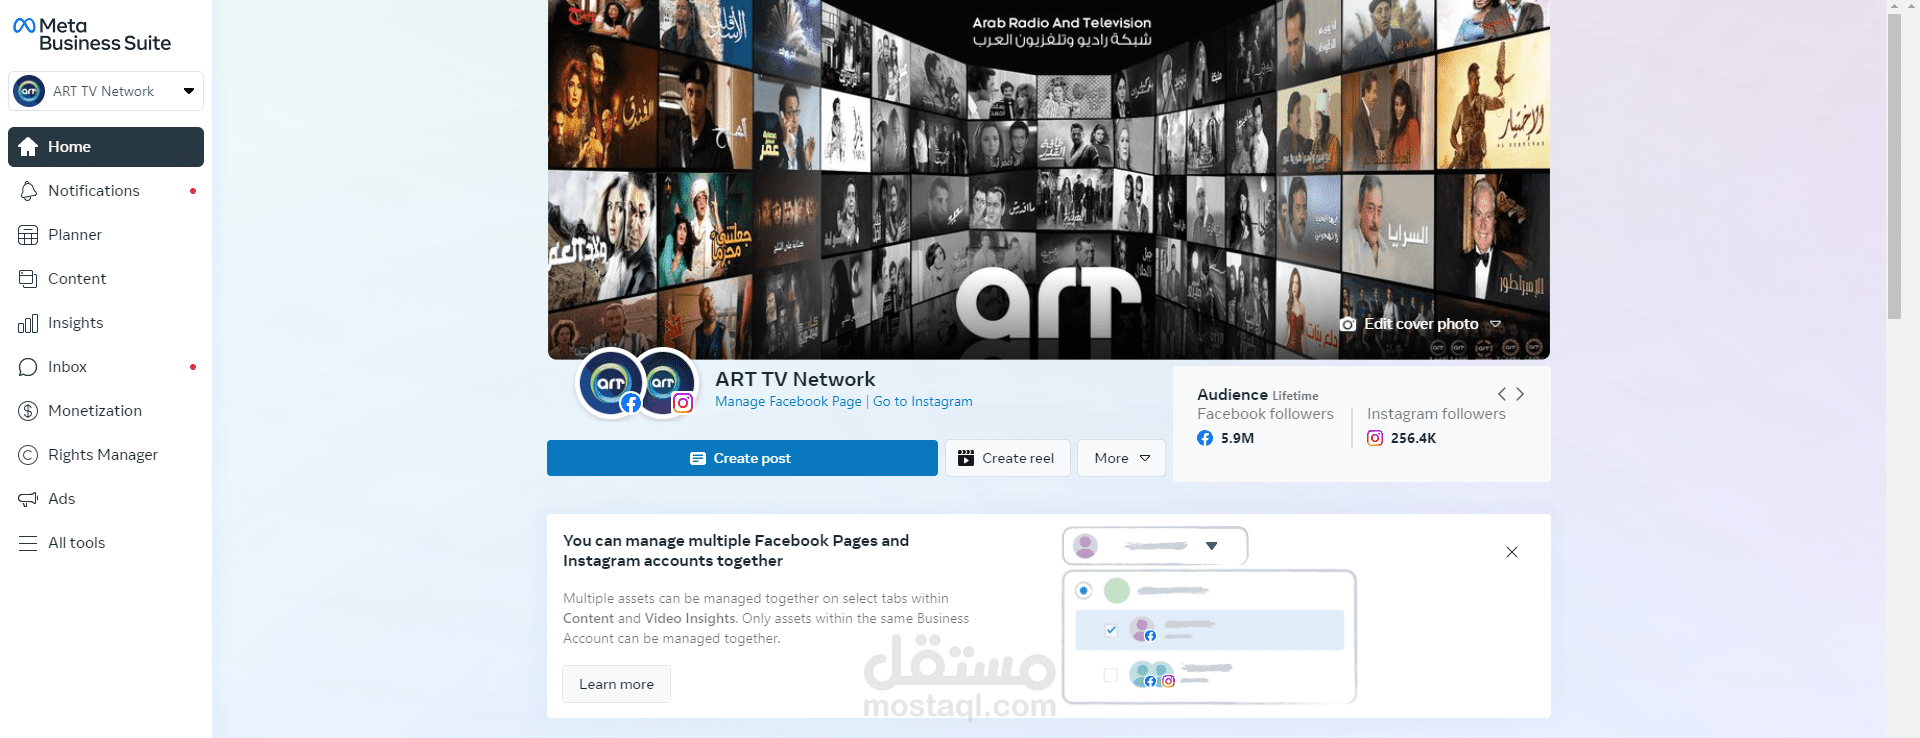Screen dimensions: 1920x738
Task: Click the red dot next to Notifications
Action: coord(193,191)
